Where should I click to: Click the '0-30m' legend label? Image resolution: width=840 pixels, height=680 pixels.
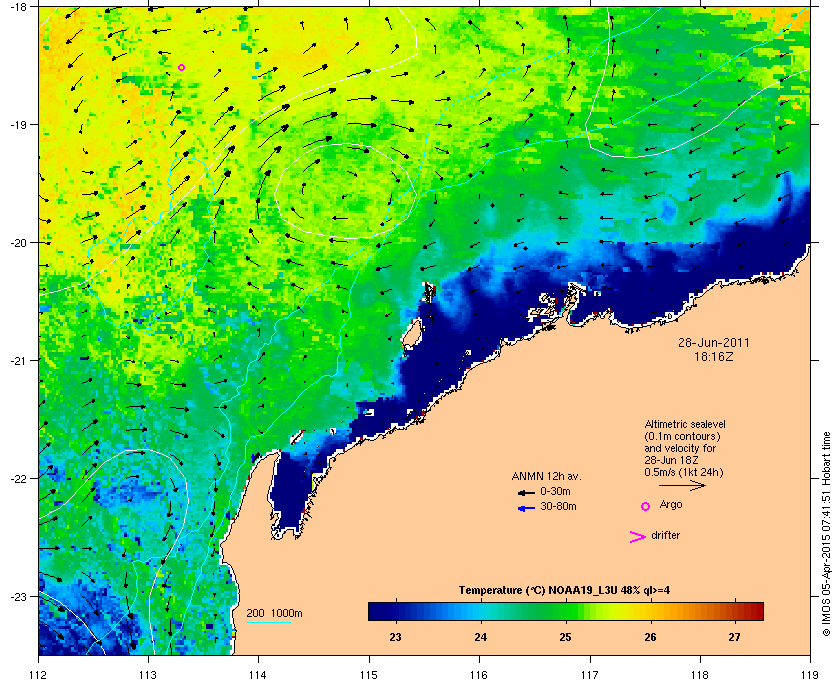click(555, 491)
